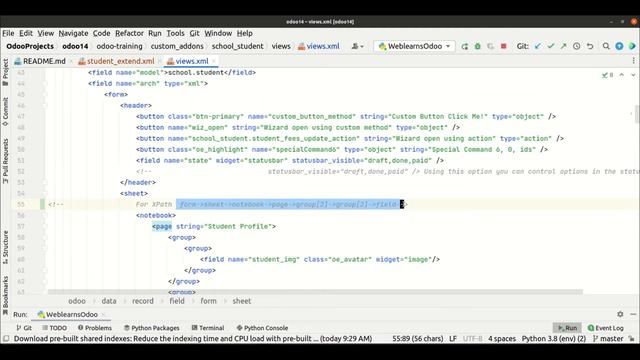Screen dimensions: 640x360
Task: Click the tool windows quick access icon
Action: (x=6, y=338)
